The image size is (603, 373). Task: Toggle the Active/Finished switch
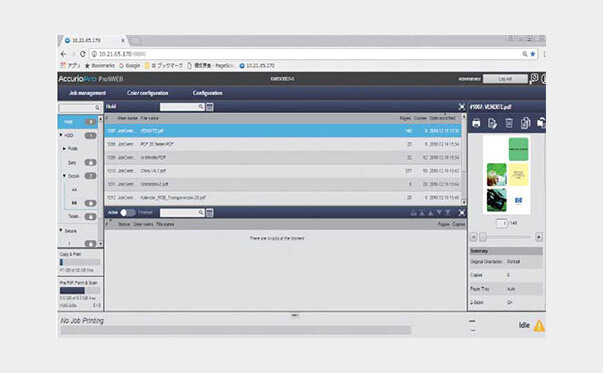pyautogui.click(x=128, y=212)
